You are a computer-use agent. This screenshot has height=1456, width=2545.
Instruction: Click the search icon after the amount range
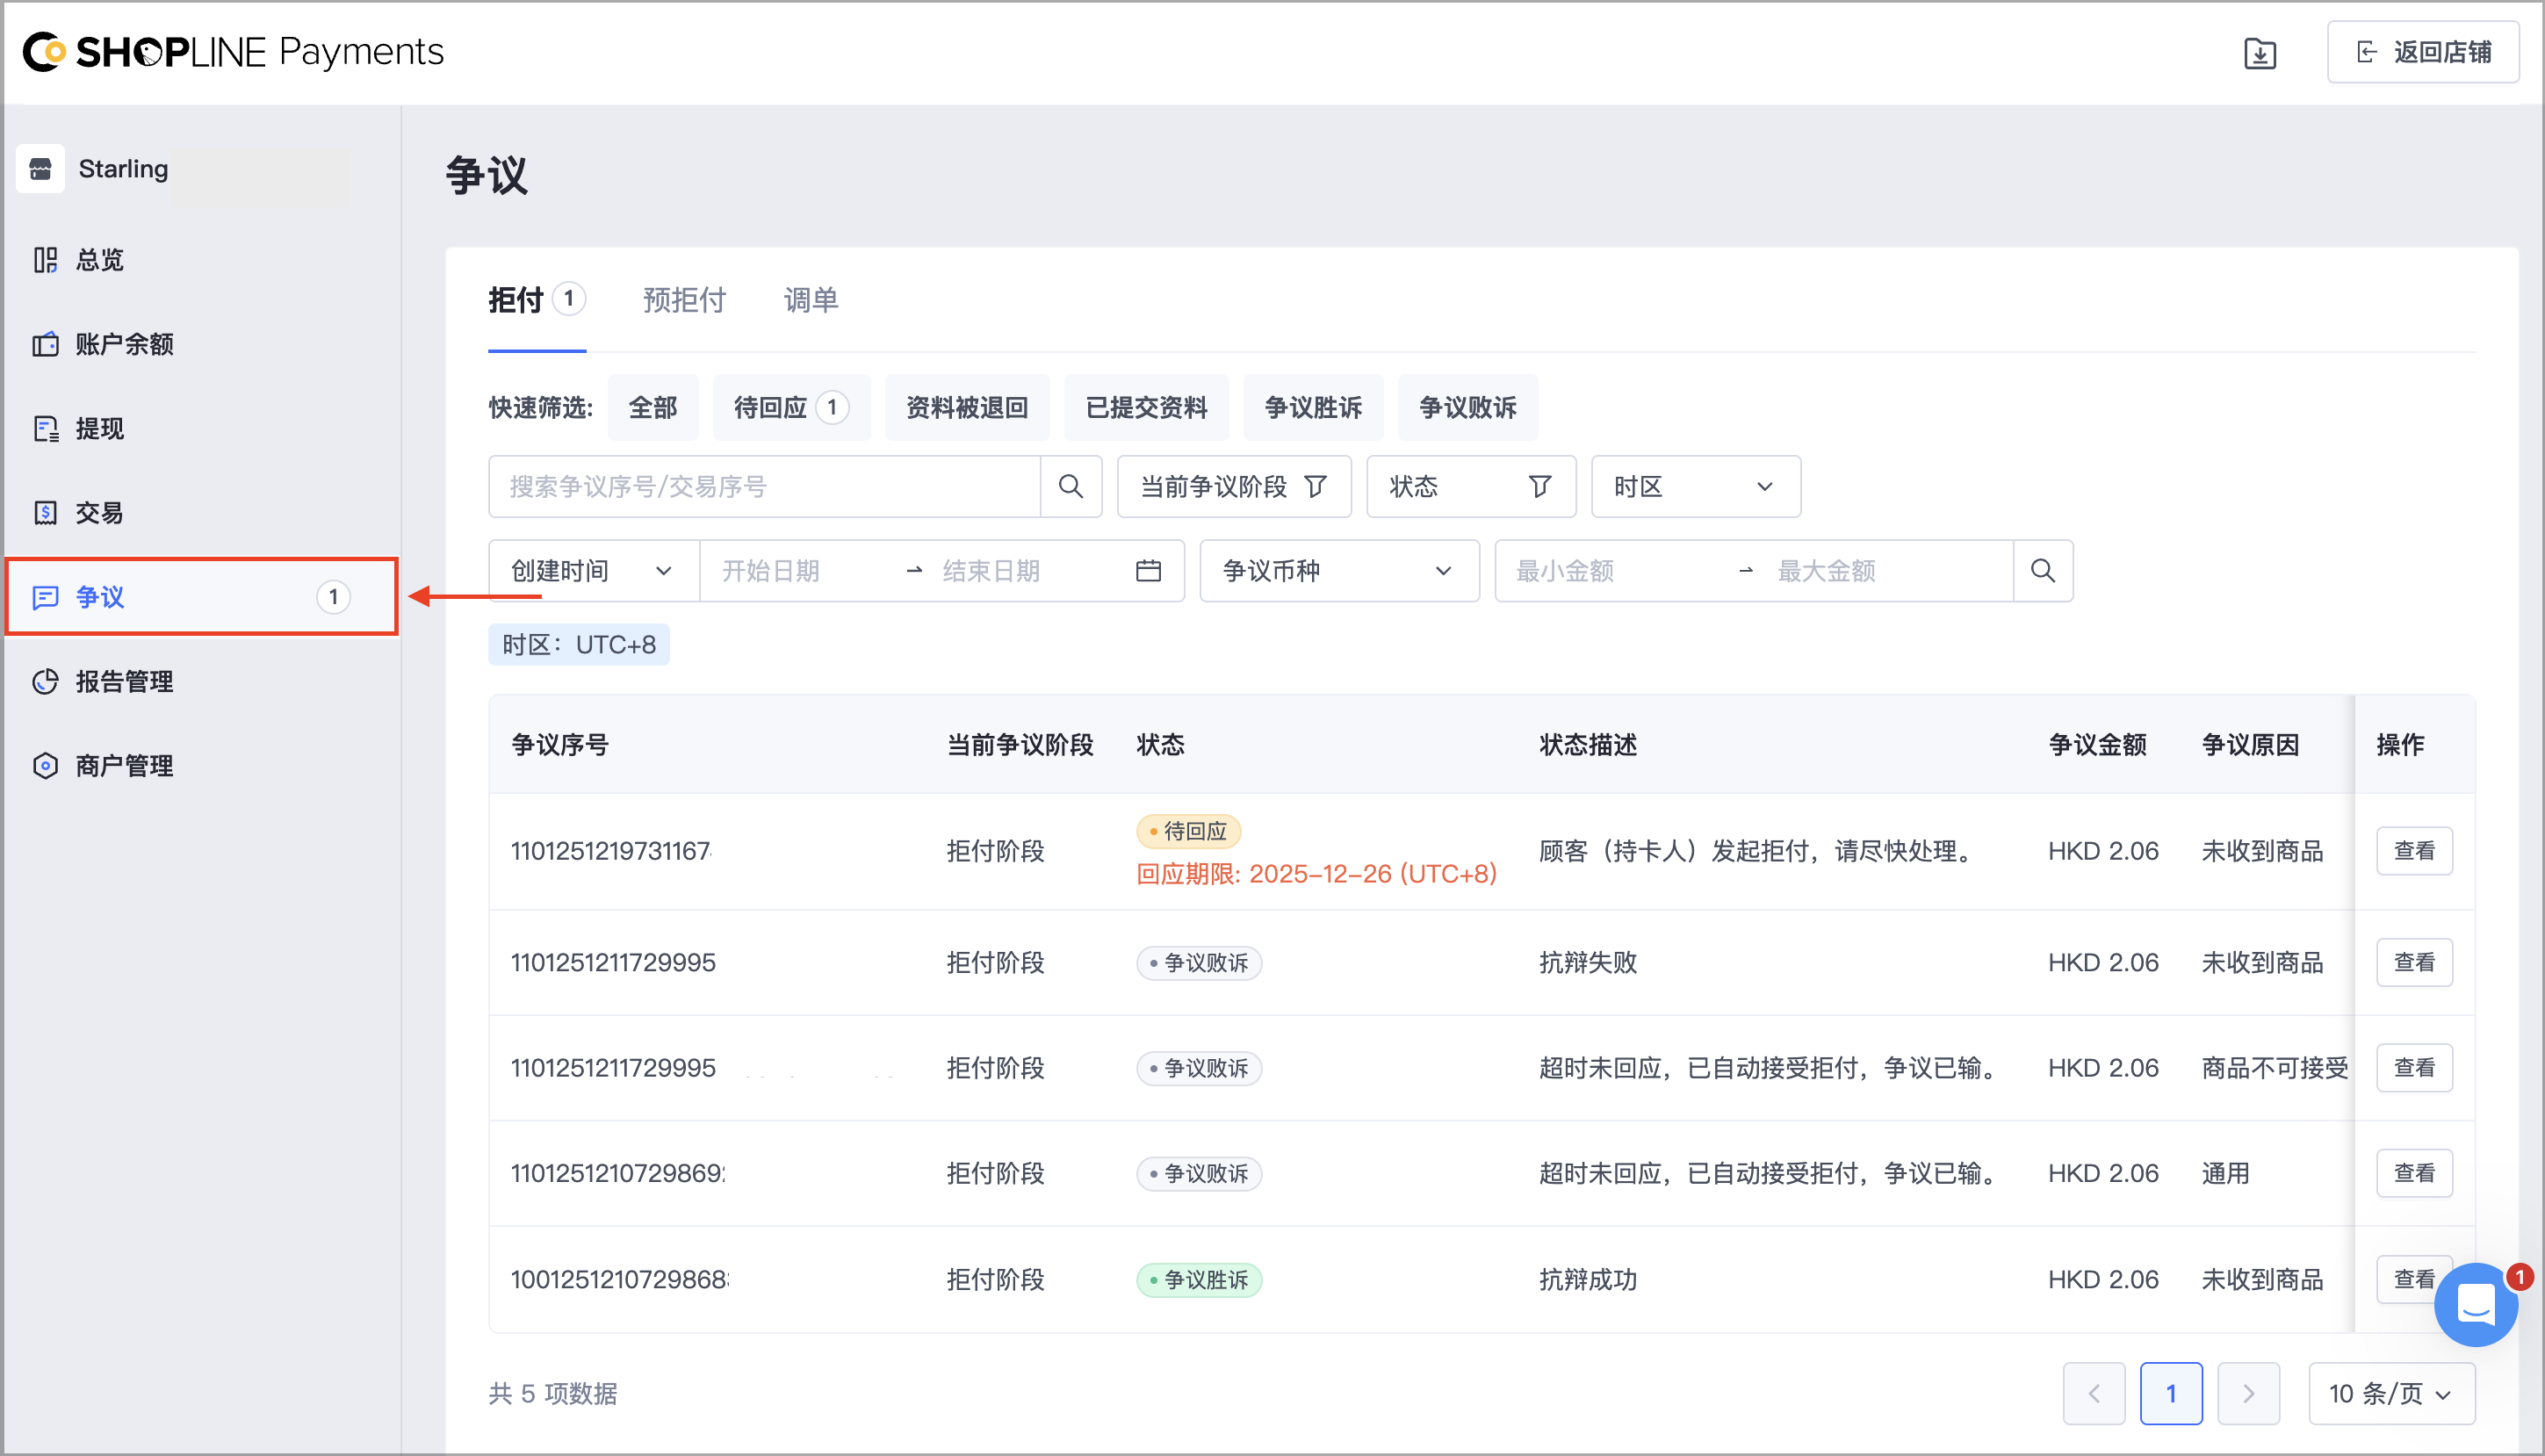2043,571
